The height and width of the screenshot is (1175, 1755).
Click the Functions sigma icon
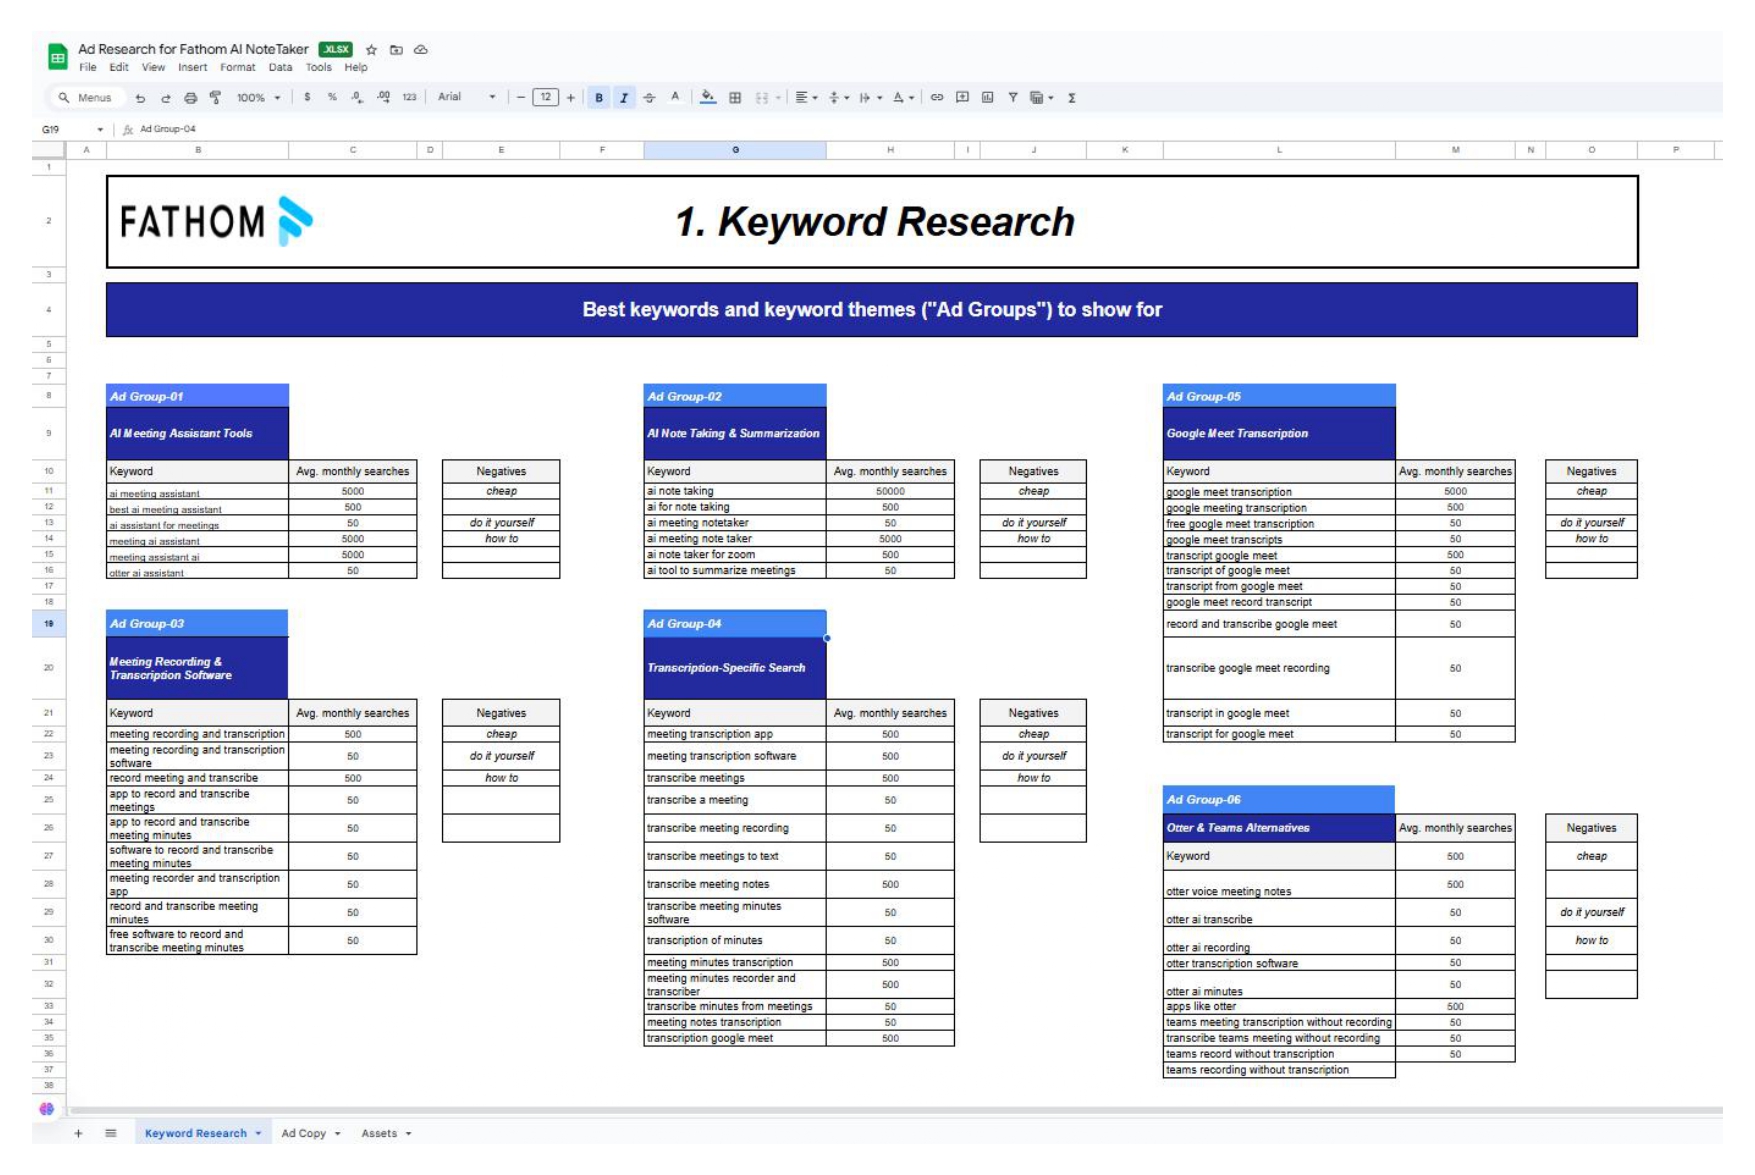click(x=1071, y=98)
